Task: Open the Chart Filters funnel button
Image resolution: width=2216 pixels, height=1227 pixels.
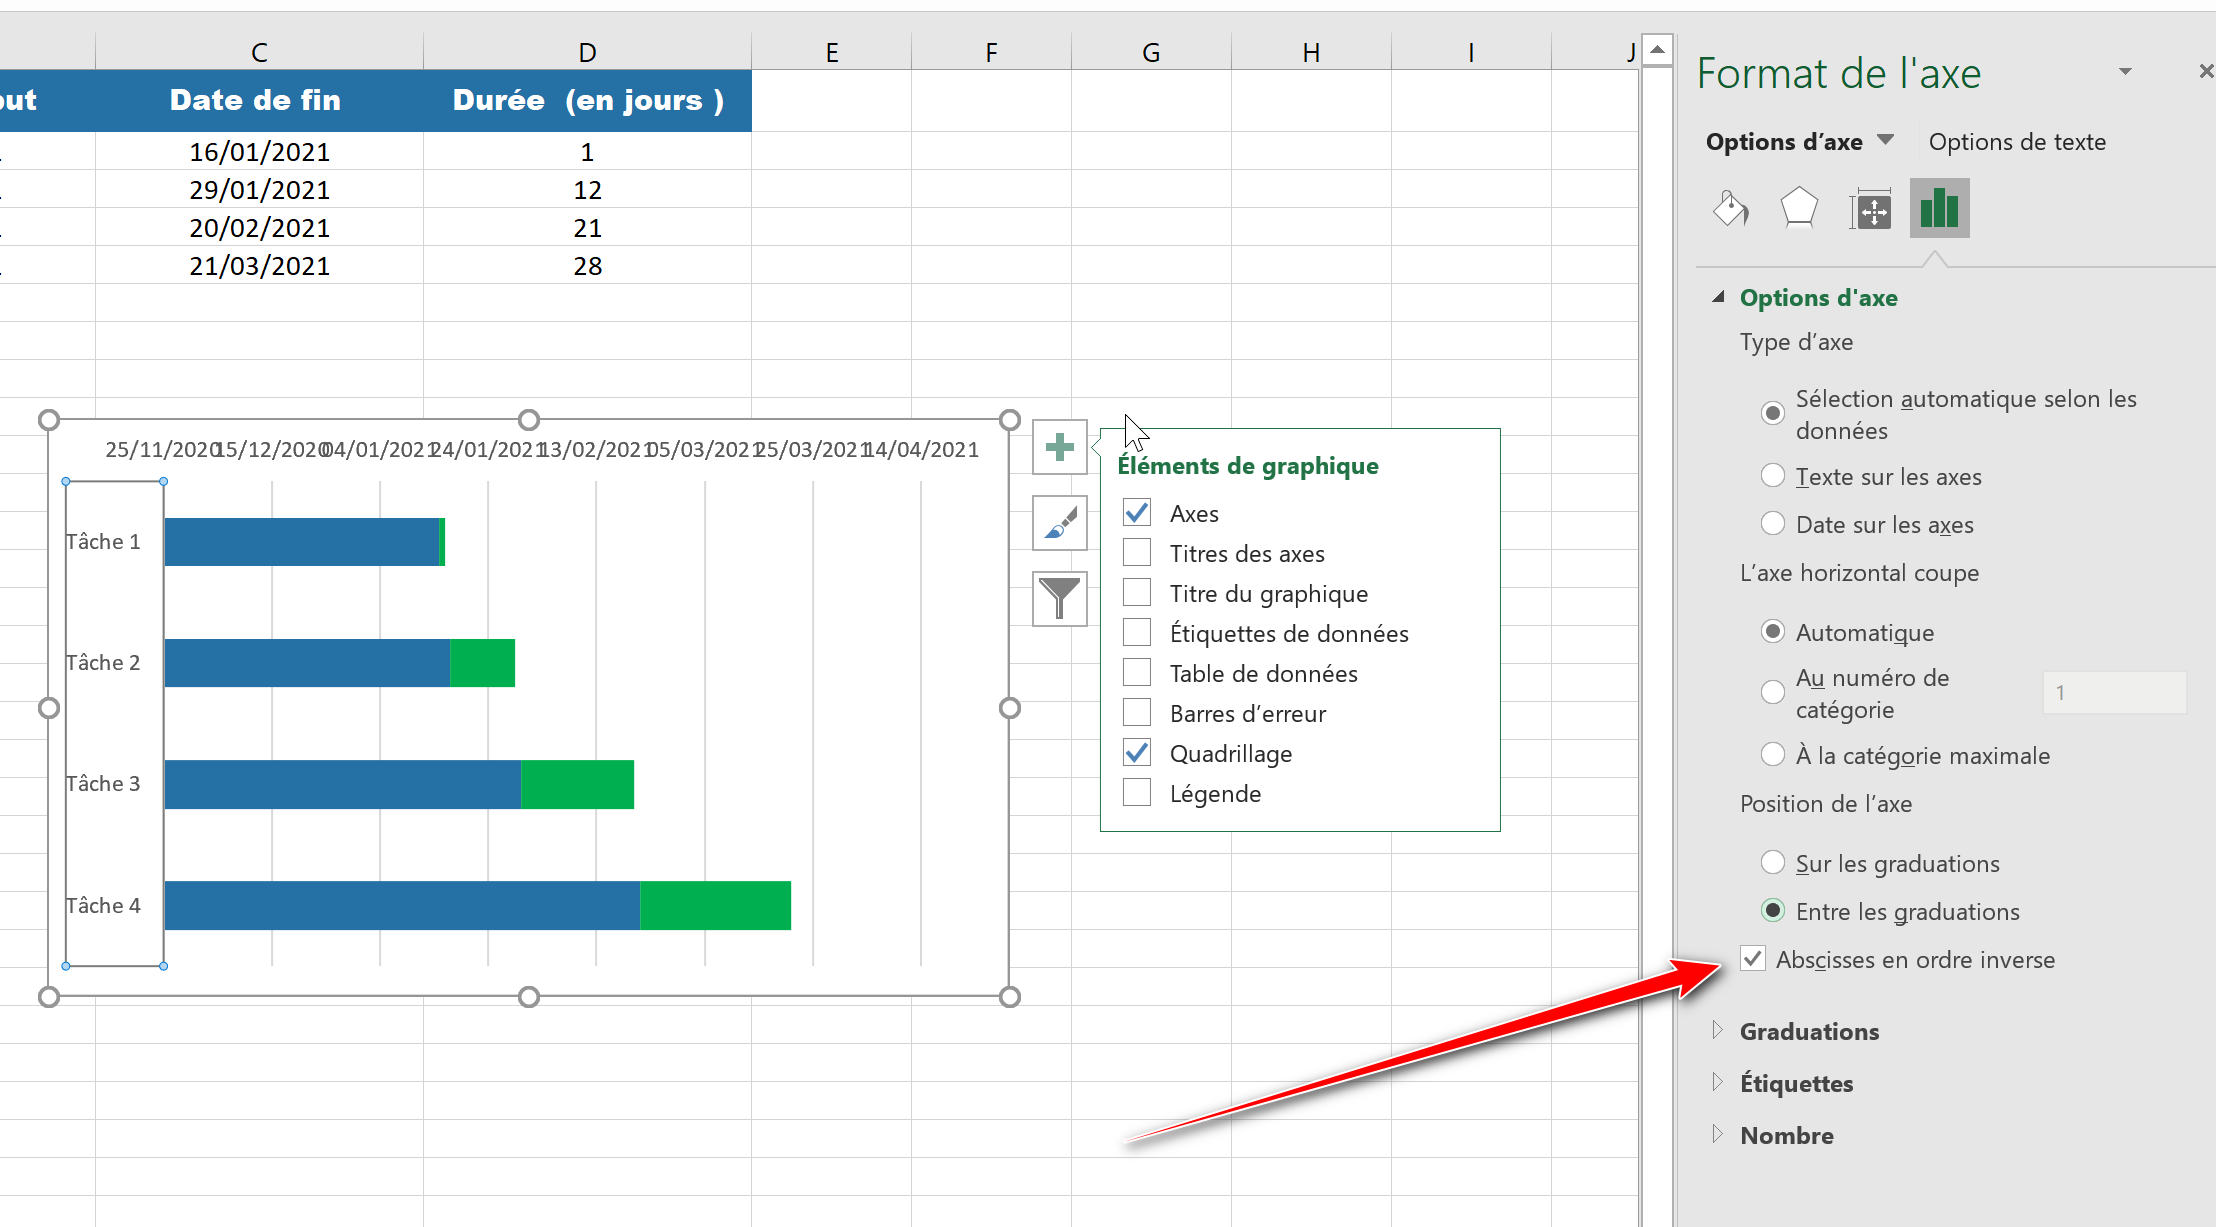Action: (1059, 598)
